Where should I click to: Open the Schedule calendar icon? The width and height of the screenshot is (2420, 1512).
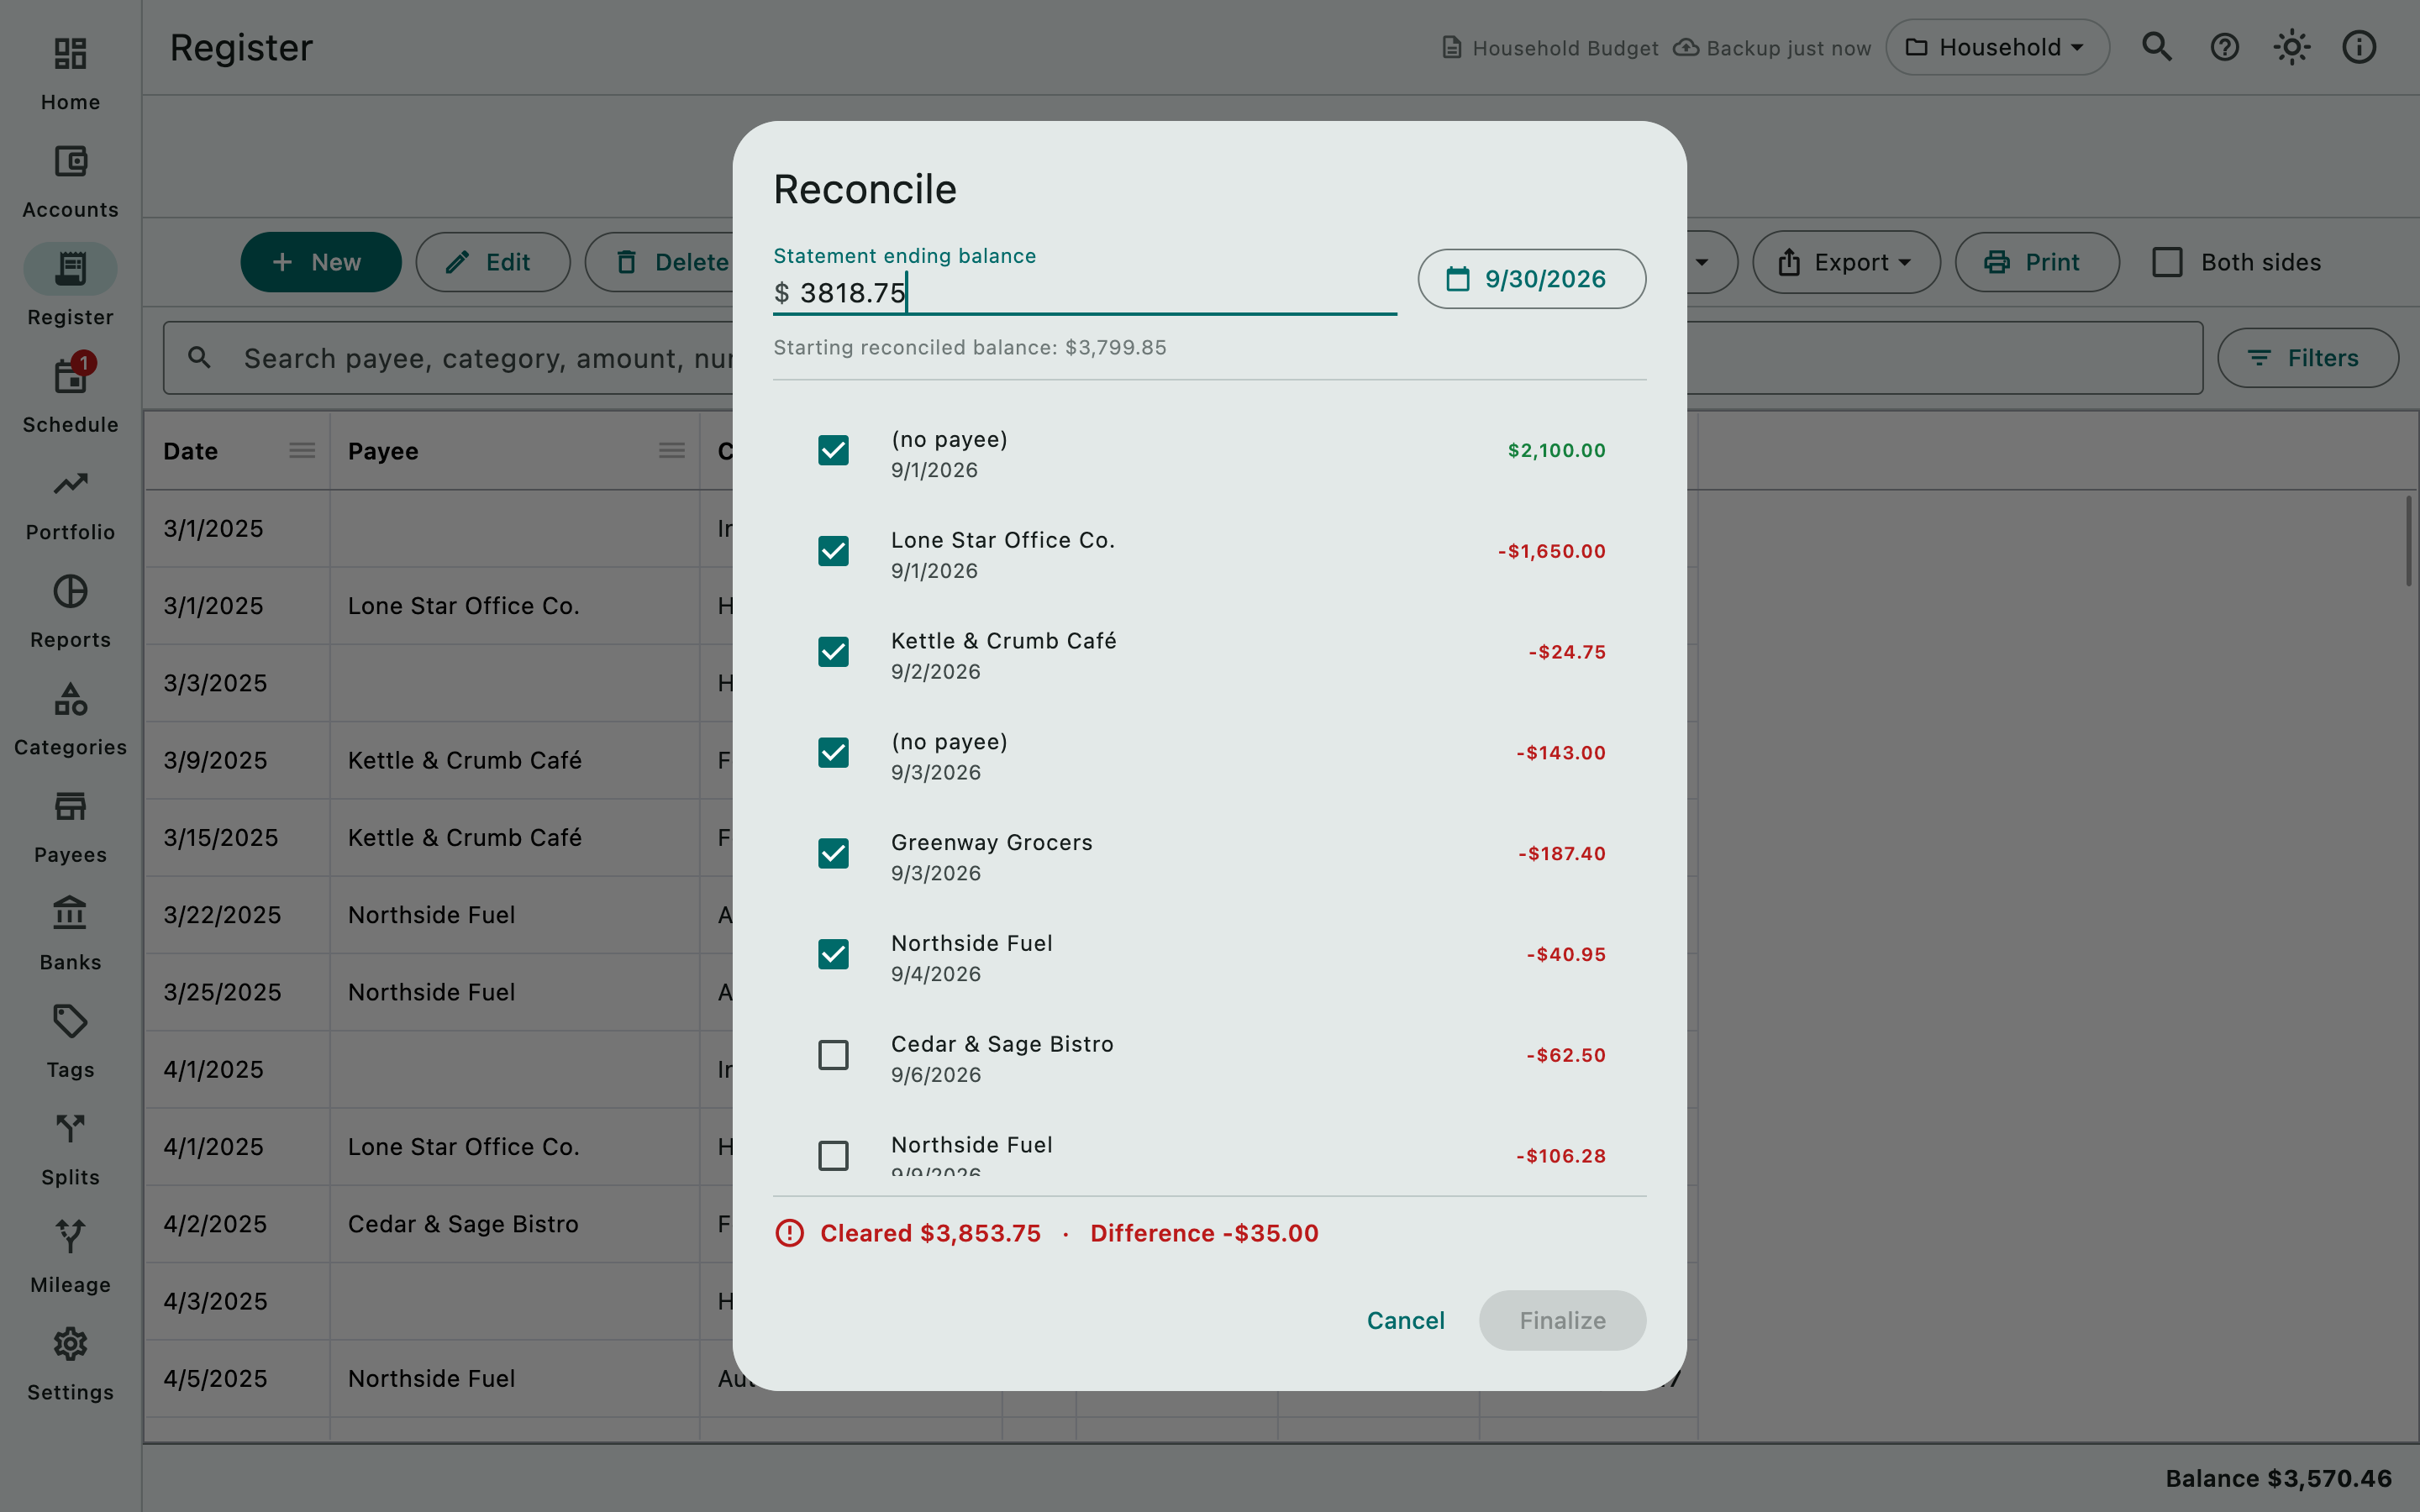click(70, 377)
